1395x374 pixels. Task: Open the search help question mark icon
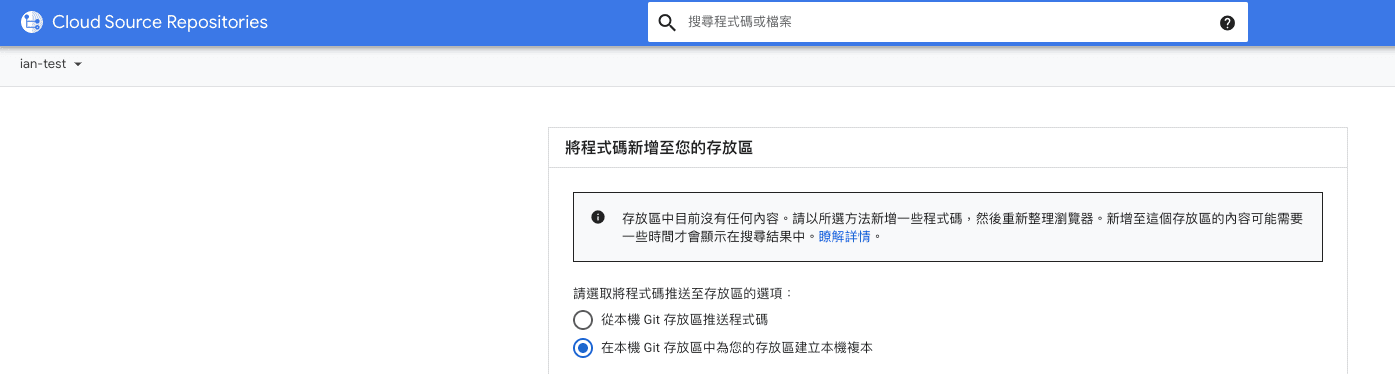tap(1227, 23)
